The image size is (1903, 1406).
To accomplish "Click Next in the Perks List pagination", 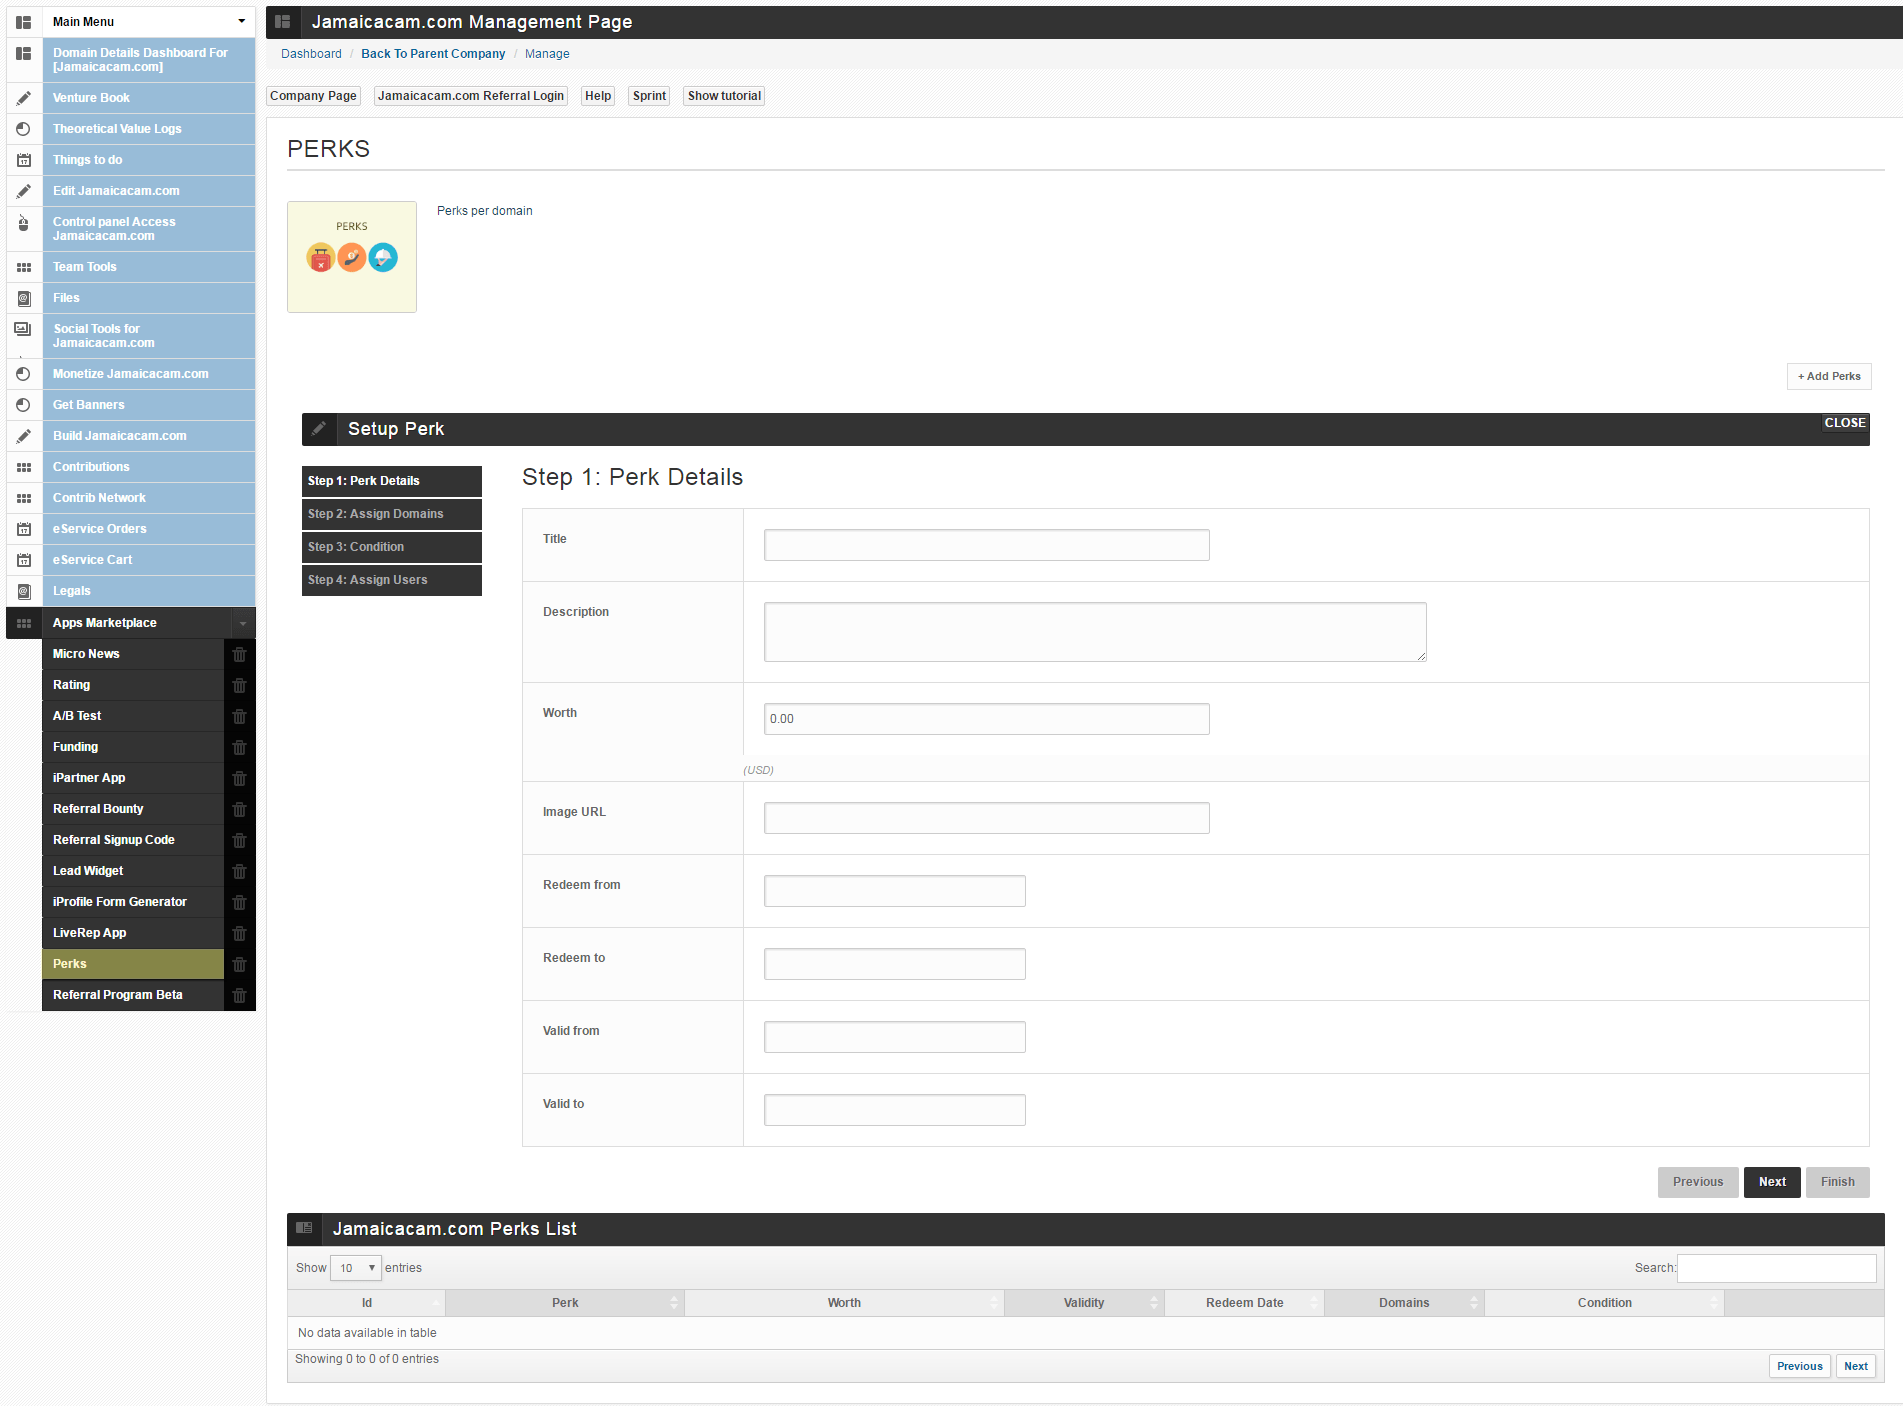I will click(x=1856, y=1366).
